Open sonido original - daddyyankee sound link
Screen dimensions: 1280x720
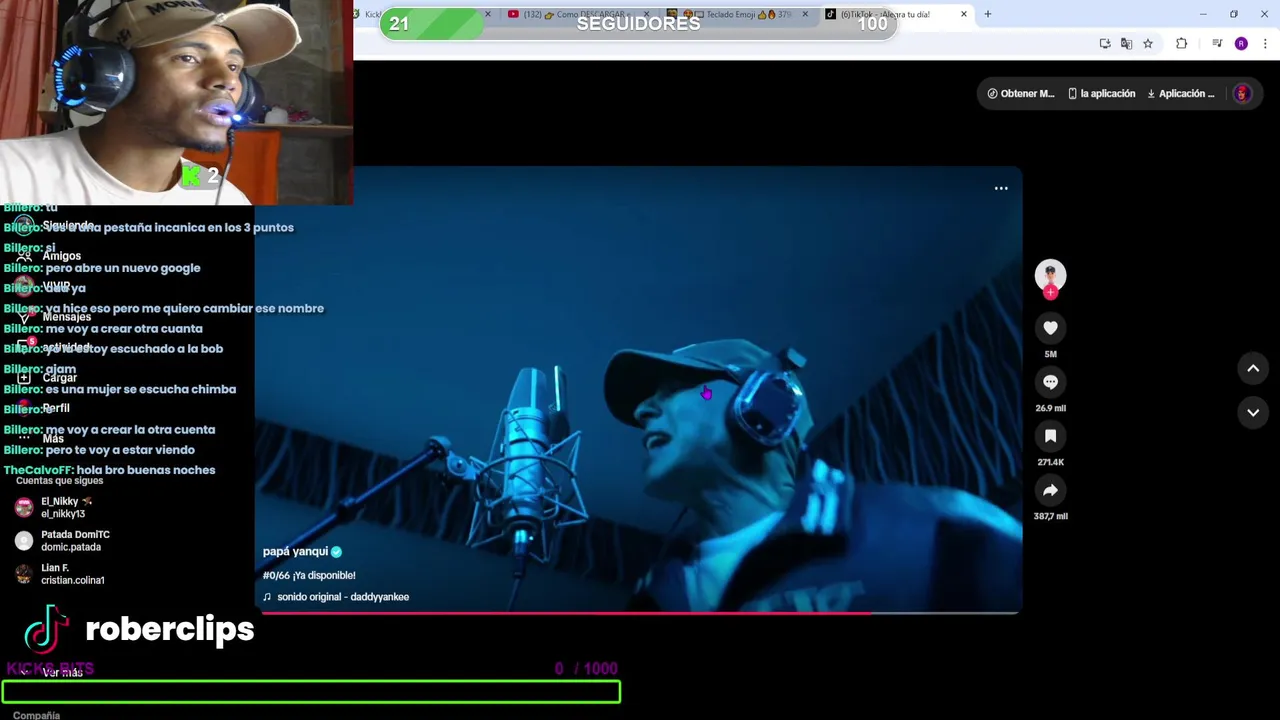tap(342, 597)
